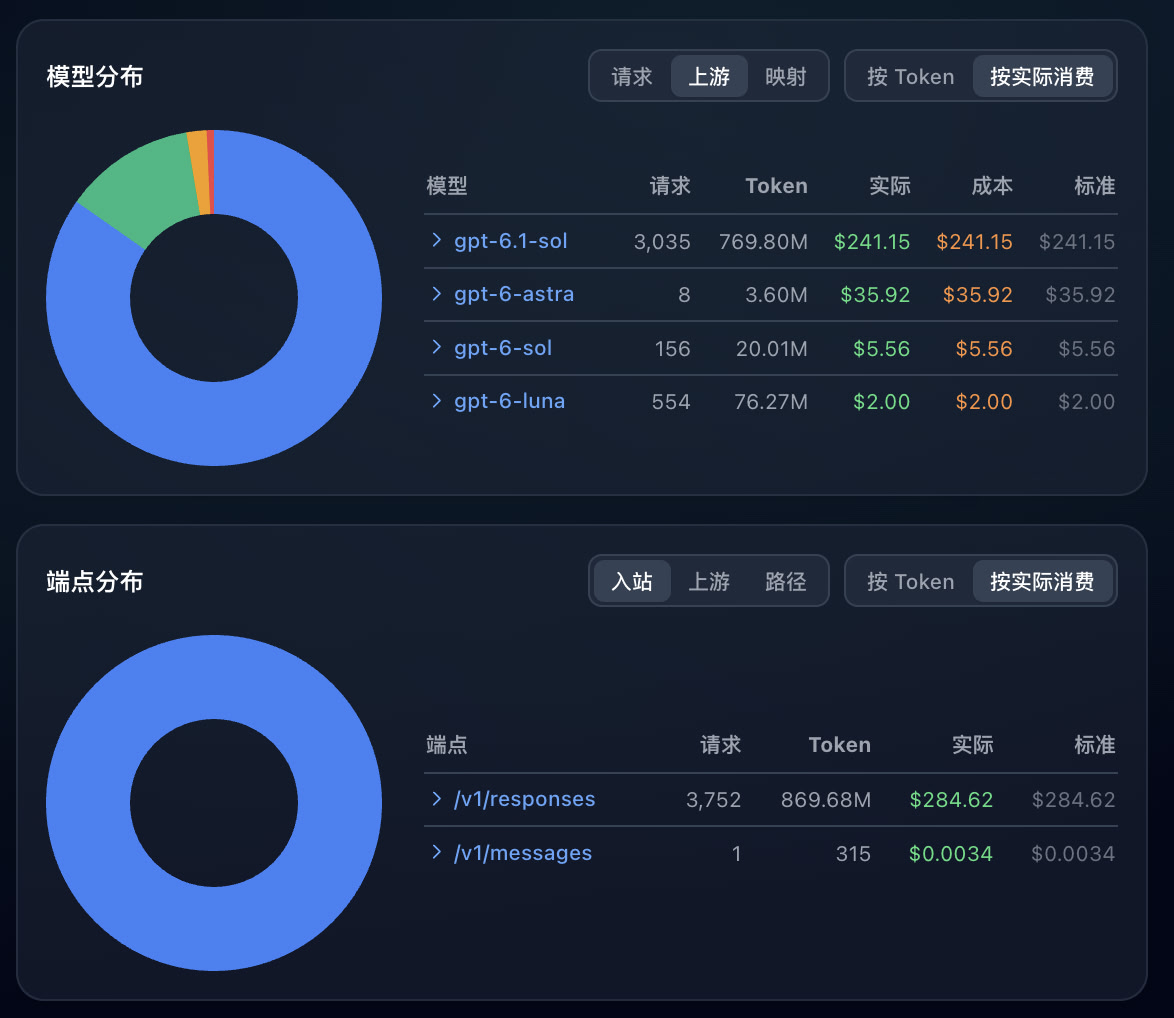Click the 端点 column header

[x=447, y=745]
